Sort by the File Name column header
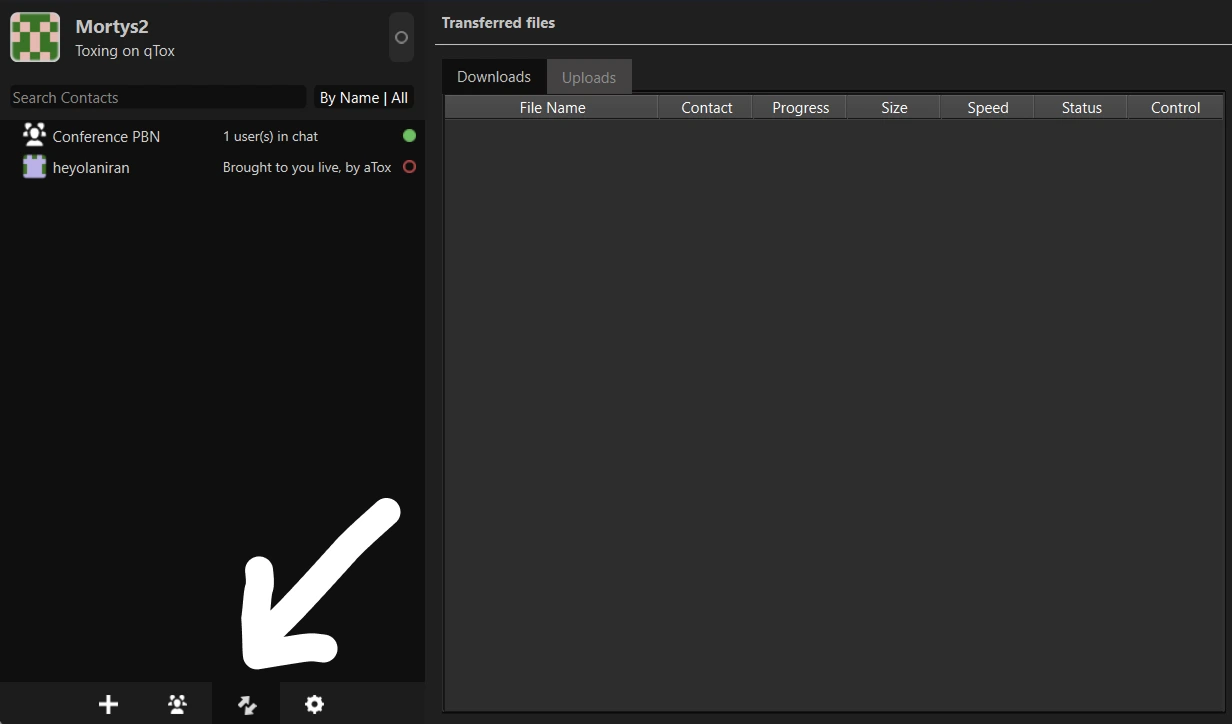This screenshot has height=724, width=1232. pos(552,108)
